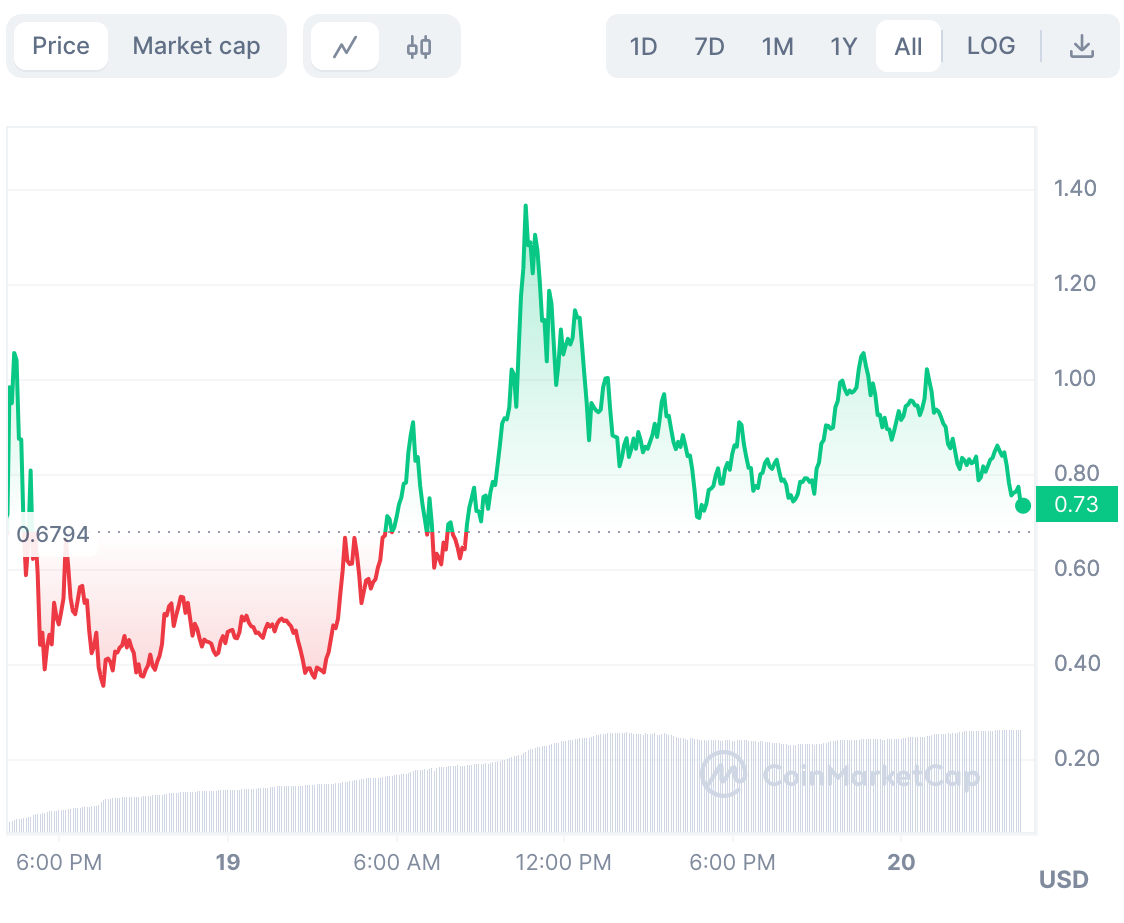This screenshot has width=1124, height=923.
Task: Choose the All time range
Action: [908, 47]
